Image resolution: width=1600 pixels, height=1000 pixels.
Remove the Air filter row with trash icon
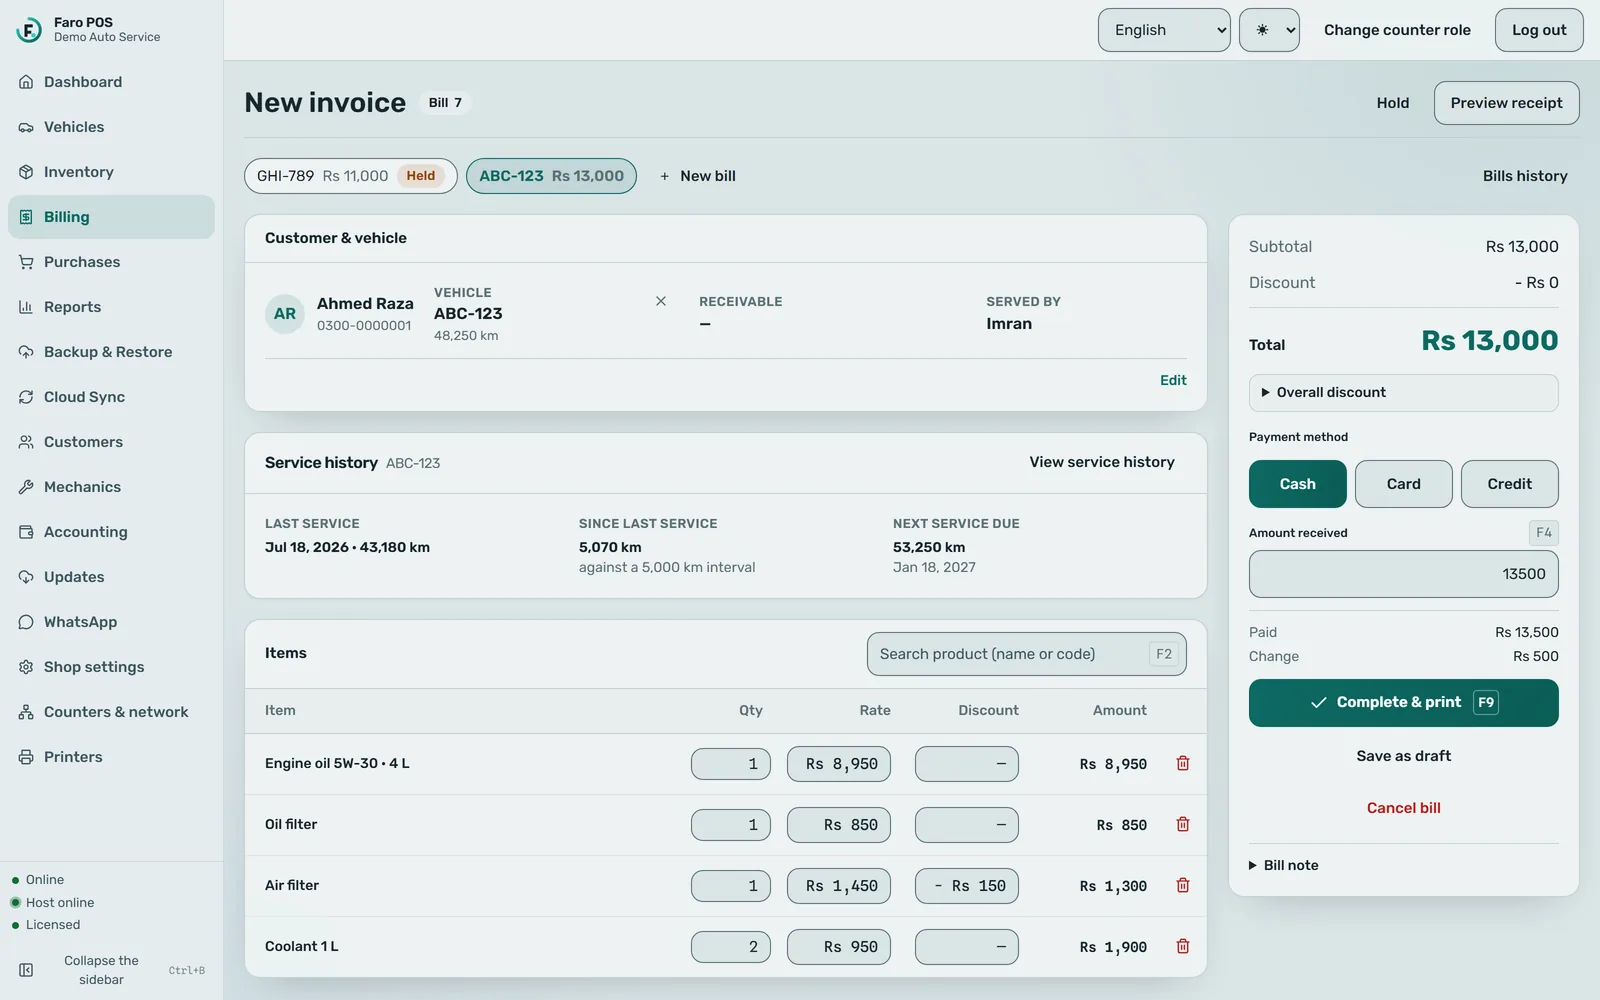pyautogui.click(x=1183, y=886)
